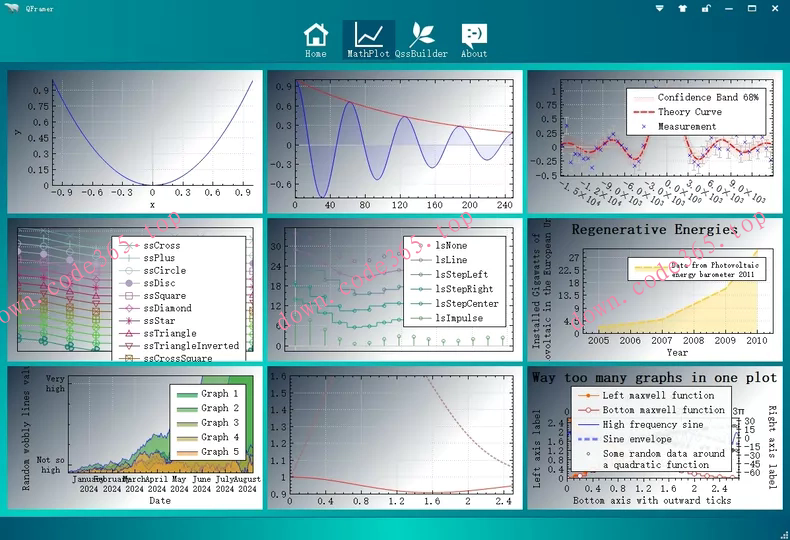790x540 pixels.
Task: Open the Home page icon
Action: tap(316, 40)
